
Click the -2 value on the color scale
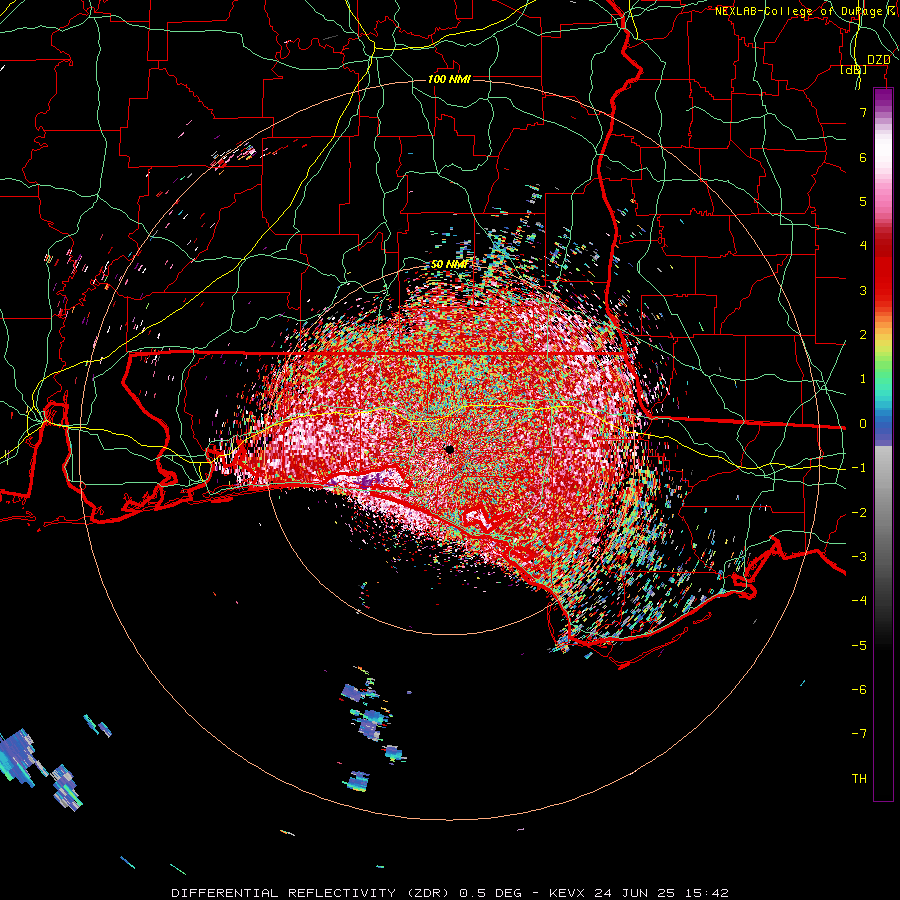(859, 513)
